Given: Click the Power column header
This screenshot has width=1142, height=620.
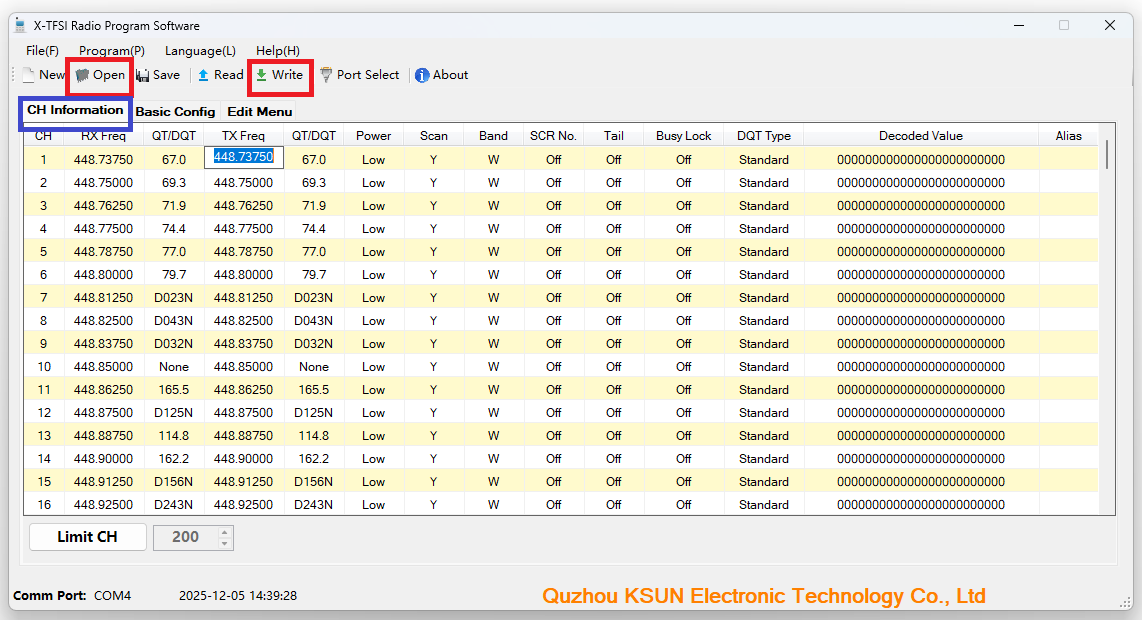Looking at the screenshot, I should [374, 136].
